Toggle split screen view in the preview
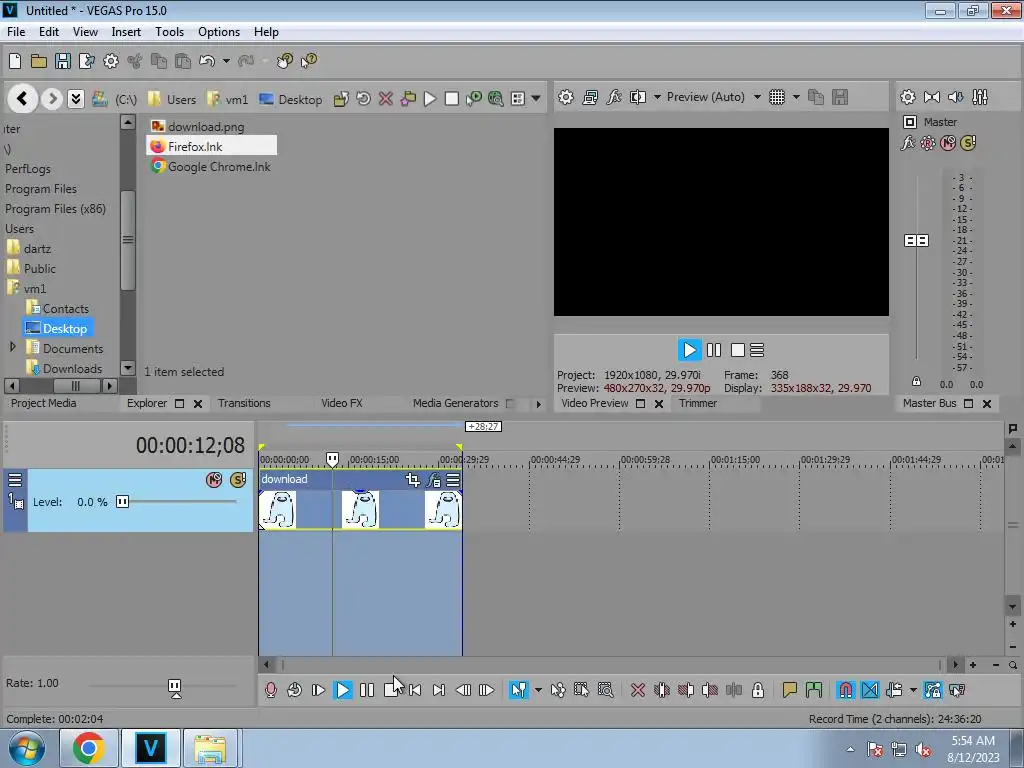 pyautogui.click(x=637, y=97)
